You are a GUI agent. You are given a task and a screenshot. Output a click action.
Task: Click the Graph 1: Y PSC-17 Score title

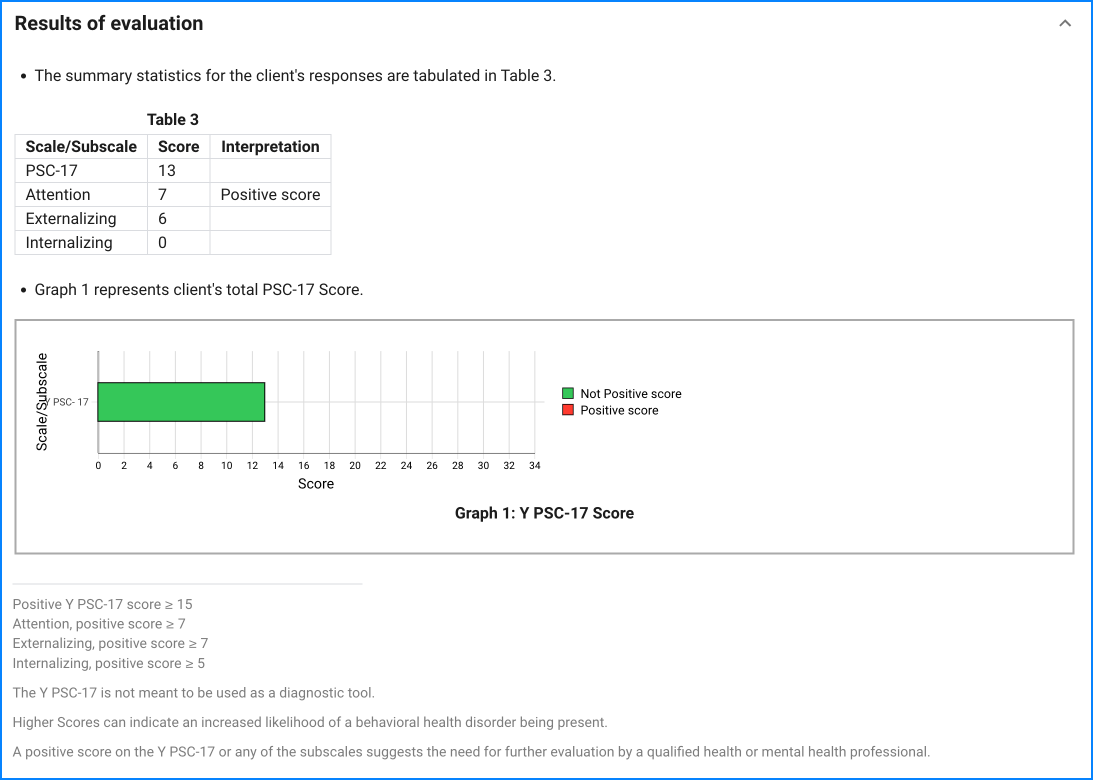pos(544,513)
